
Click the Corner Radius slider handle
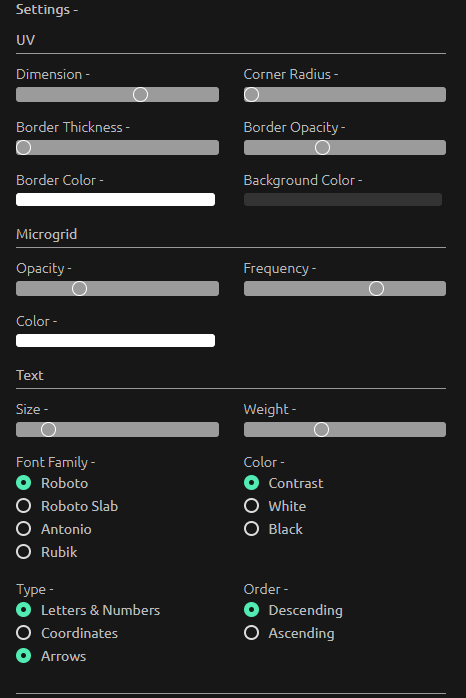[251, 94]
